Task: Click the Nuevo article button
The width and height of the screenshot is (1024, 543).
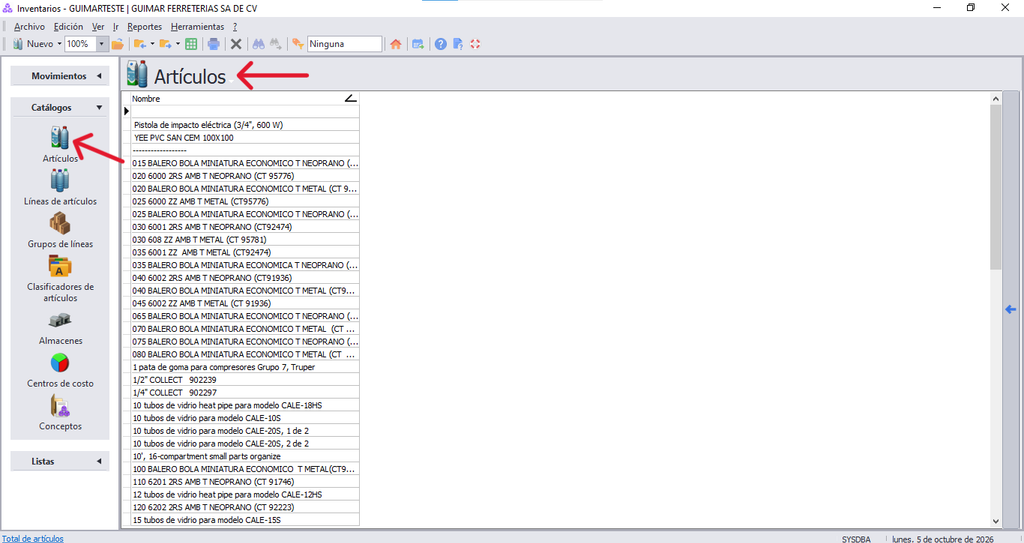Action: (x=33, y=44)
